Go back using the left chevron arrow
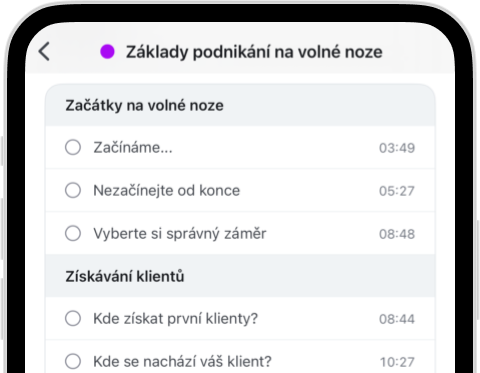Viewport: 480px width, 373px height. [x=44, y=52]
